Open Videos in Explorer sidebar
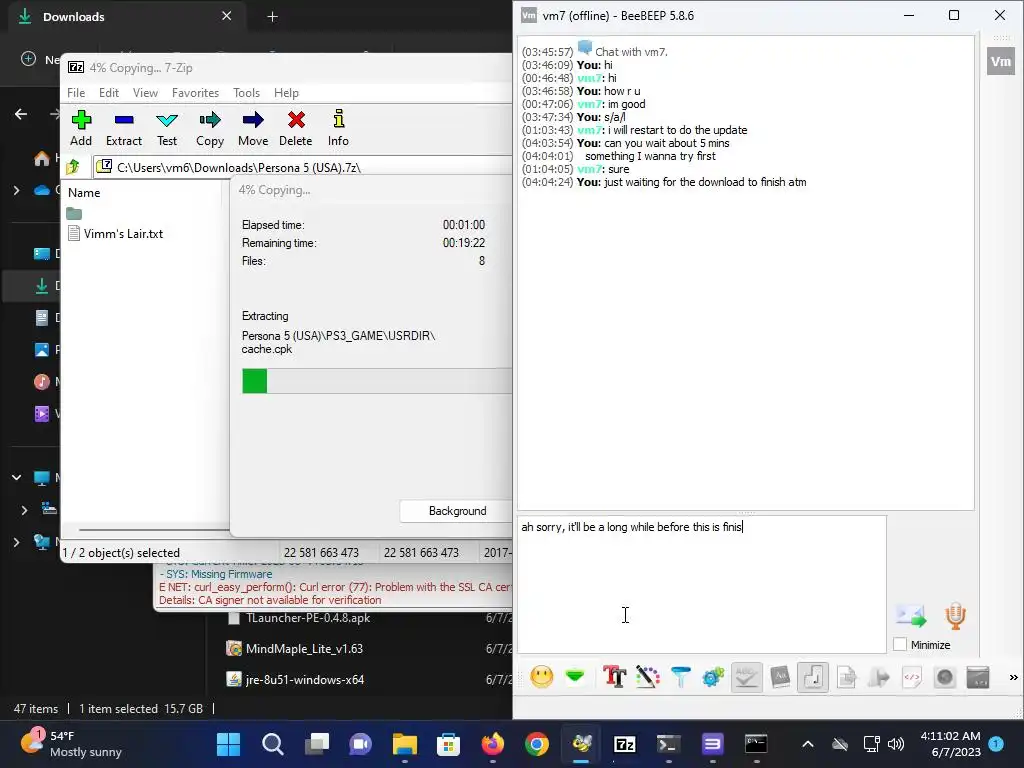1024x768 pixels. click(x=42, y=413)
